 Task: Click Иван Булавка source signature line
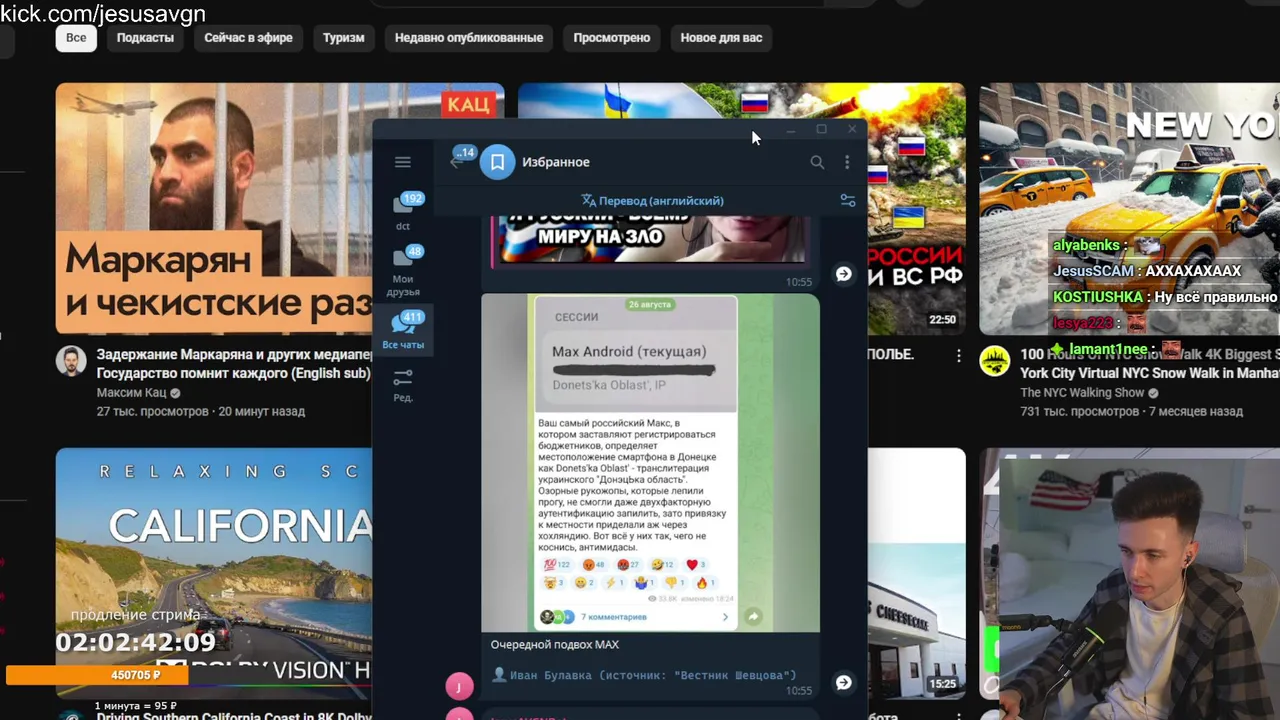click(x=644, y=675)
